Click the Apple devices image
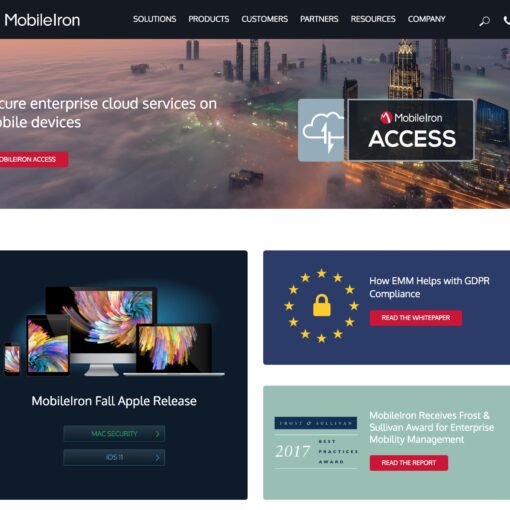510x510 pixels. pyautogui.click(x=113, y=331)
